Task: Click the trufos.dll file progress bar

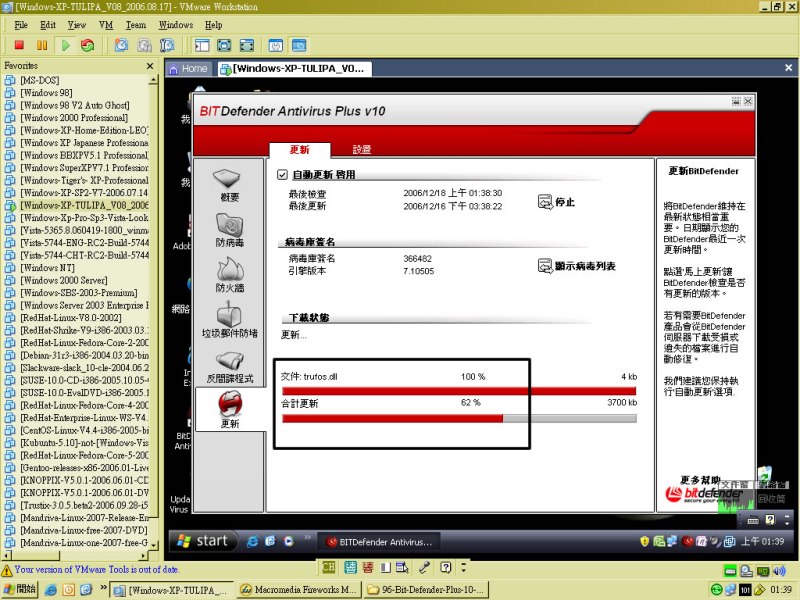Action: (x=459, y=391)
